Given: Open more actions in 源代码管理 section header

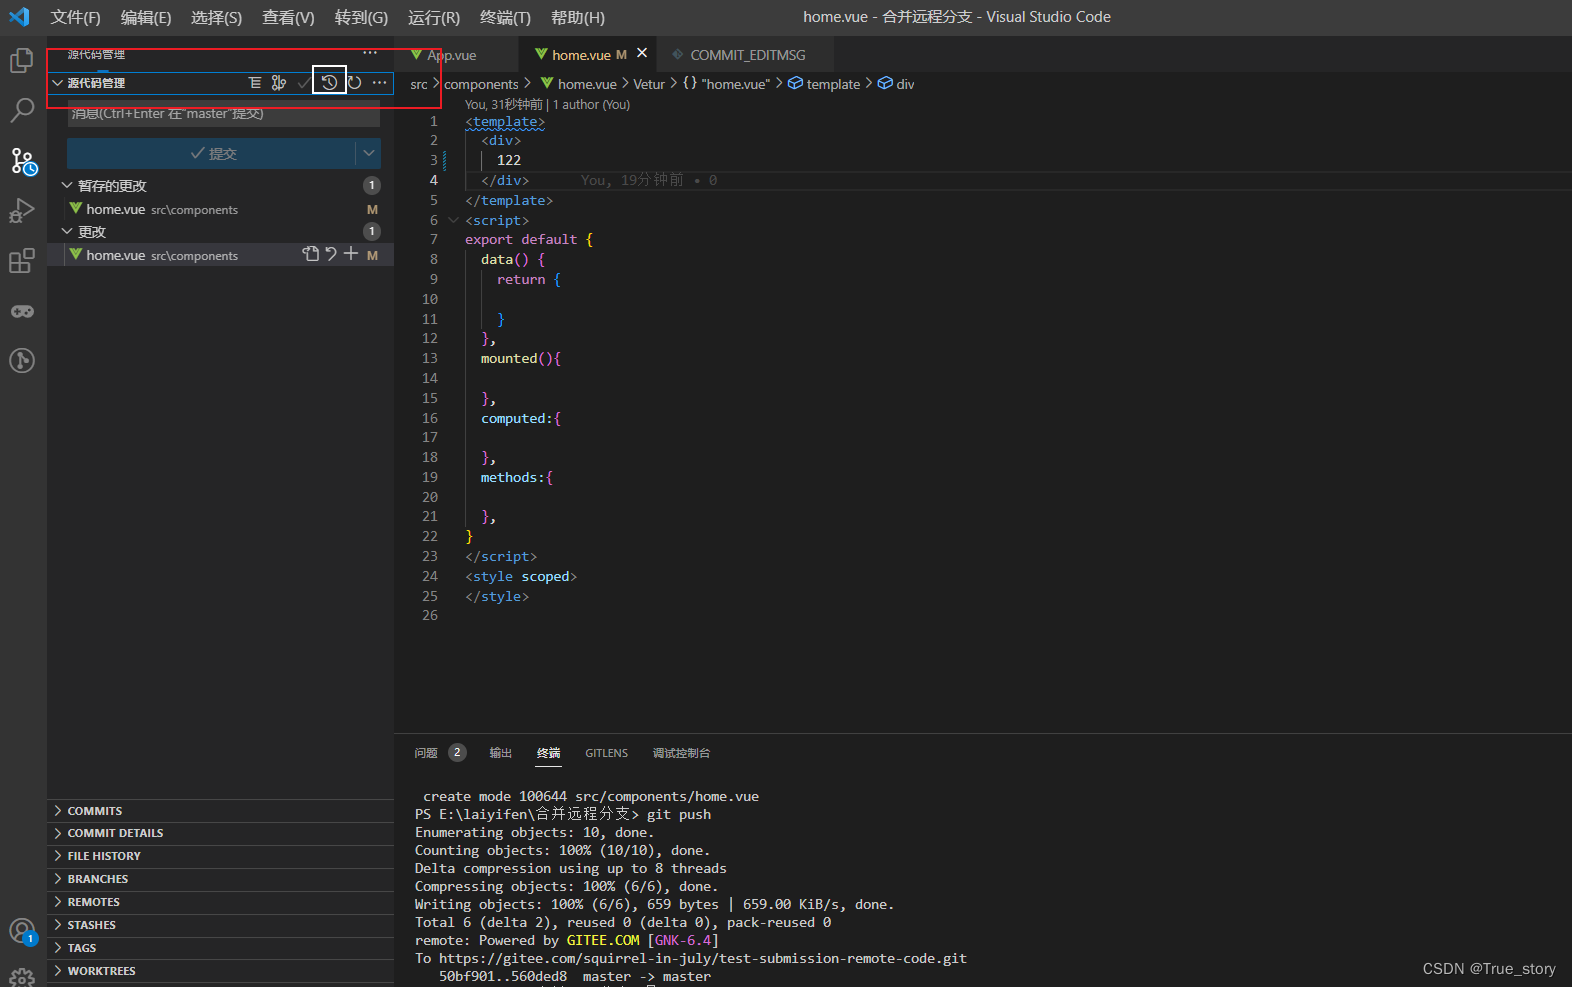Looking at the screenshot, I should pyautogui.click(x=379, y=83).
